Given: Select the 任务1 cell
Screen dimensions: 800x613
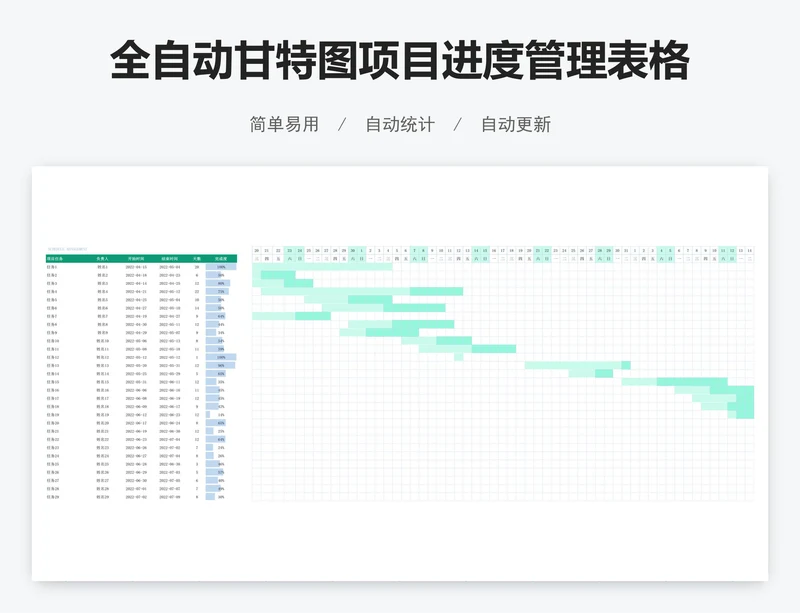Looking at the screenshot, I should (52, 267).
